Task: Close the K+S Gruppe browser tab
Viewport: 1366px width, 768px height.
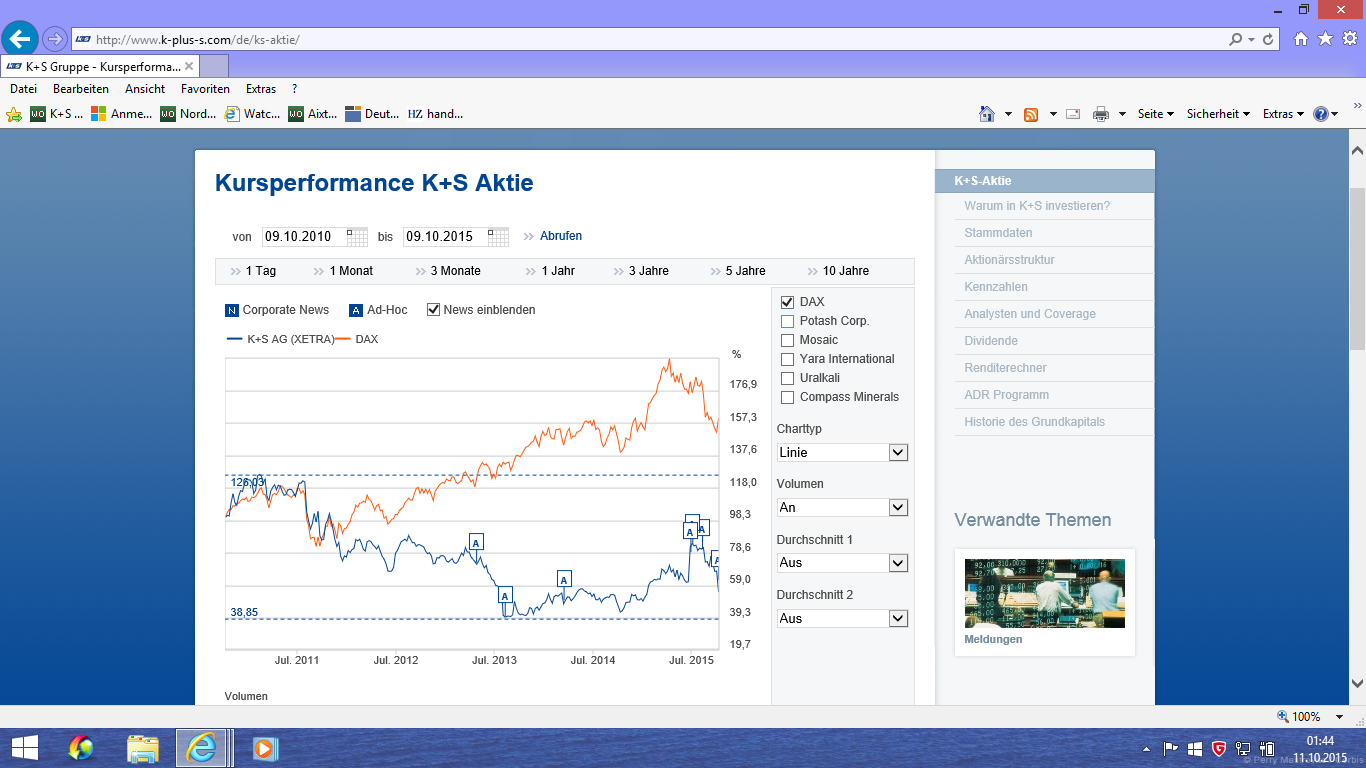Action: [x=189, y=67]
